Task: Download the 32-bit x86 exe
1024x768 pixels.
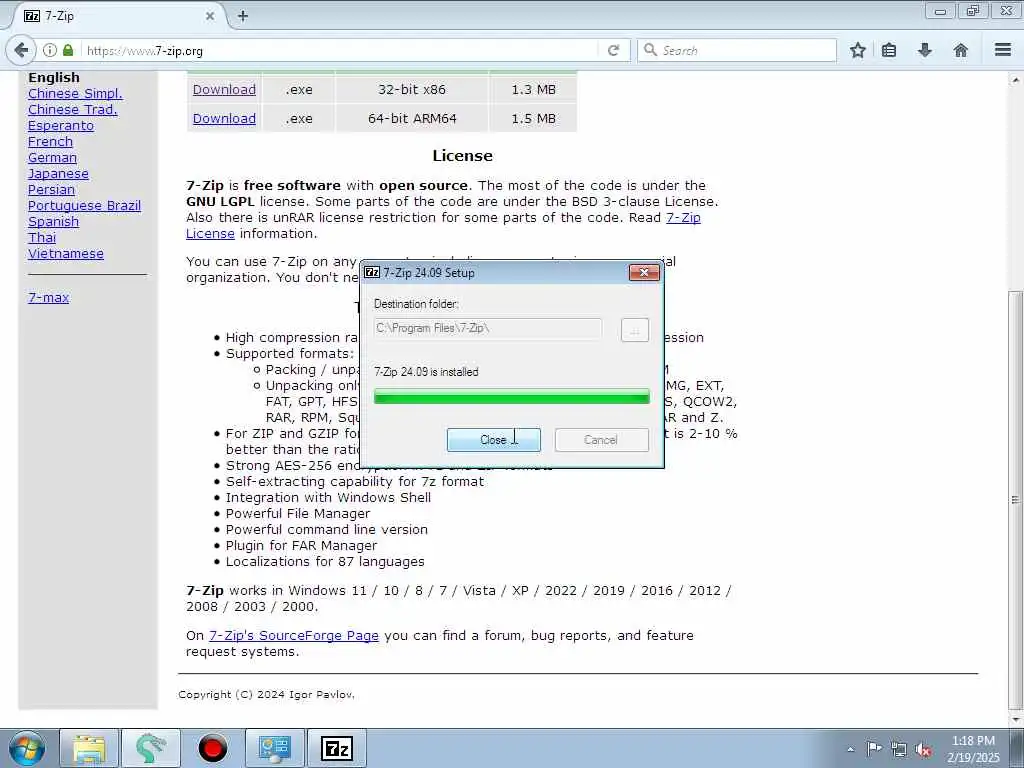Action: [224, 89]
